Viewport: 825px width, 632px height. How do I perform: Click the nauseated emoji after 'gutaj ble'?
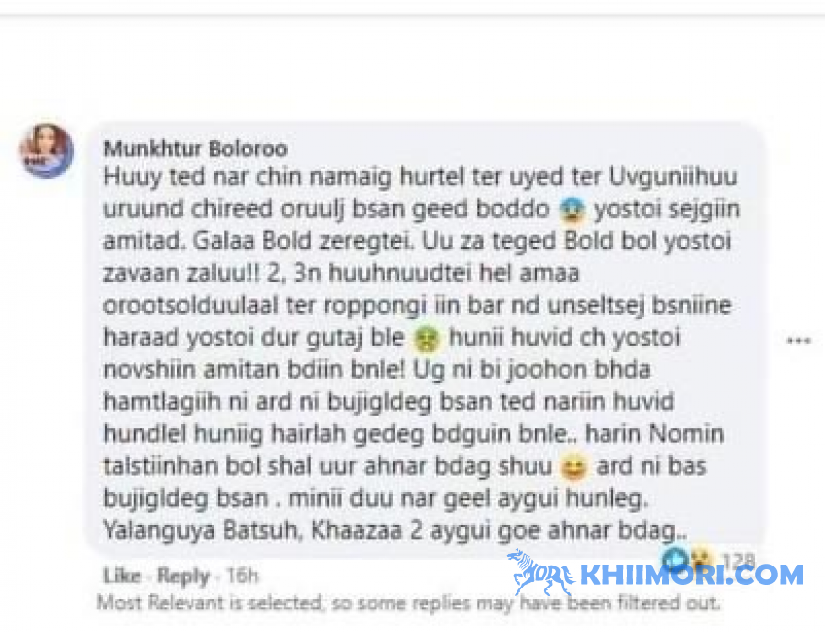pyautogui.click(x=426, y=338)
